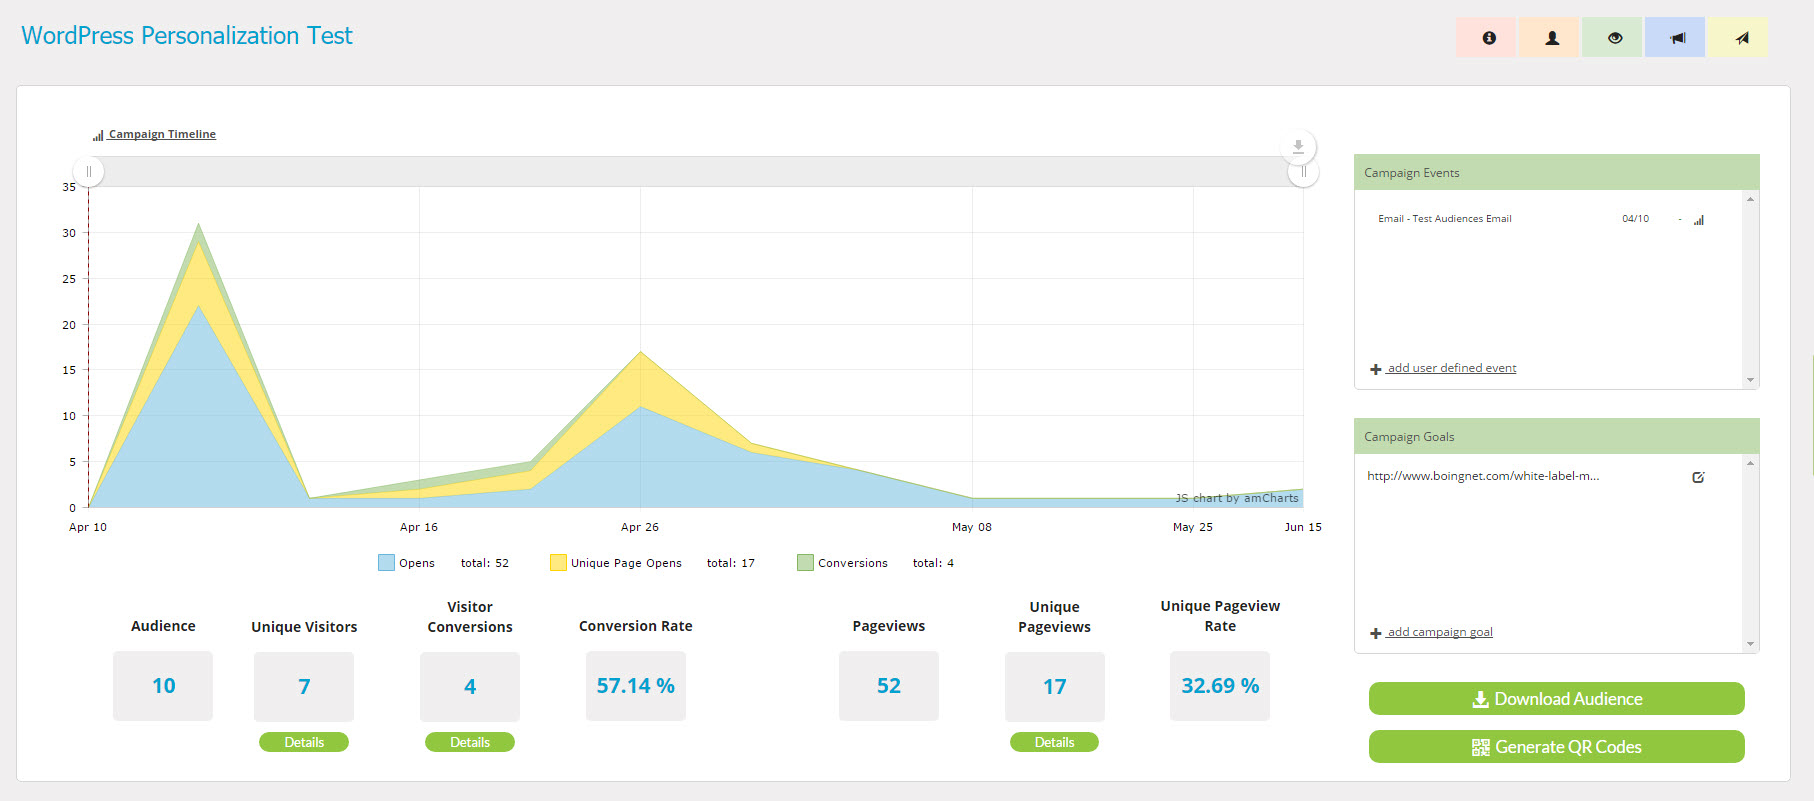This screenshot has height=801, width=1814.
Task: Open Details under Unique Pageviews
Action: 1054,742
